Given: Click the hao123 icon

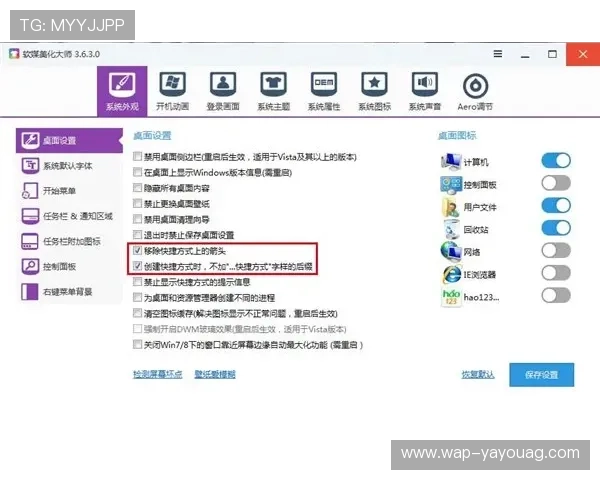Looking at the screenshot, I should pyautogui.click(x=451, y=297).
